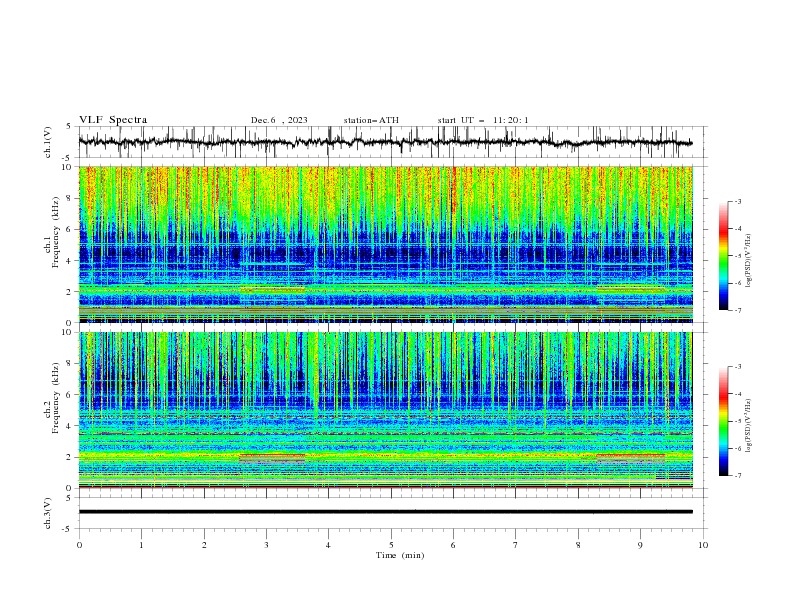
Task: Click the ch.2 "Frequency (kHz)" axis label
Action: pos(56,397)
